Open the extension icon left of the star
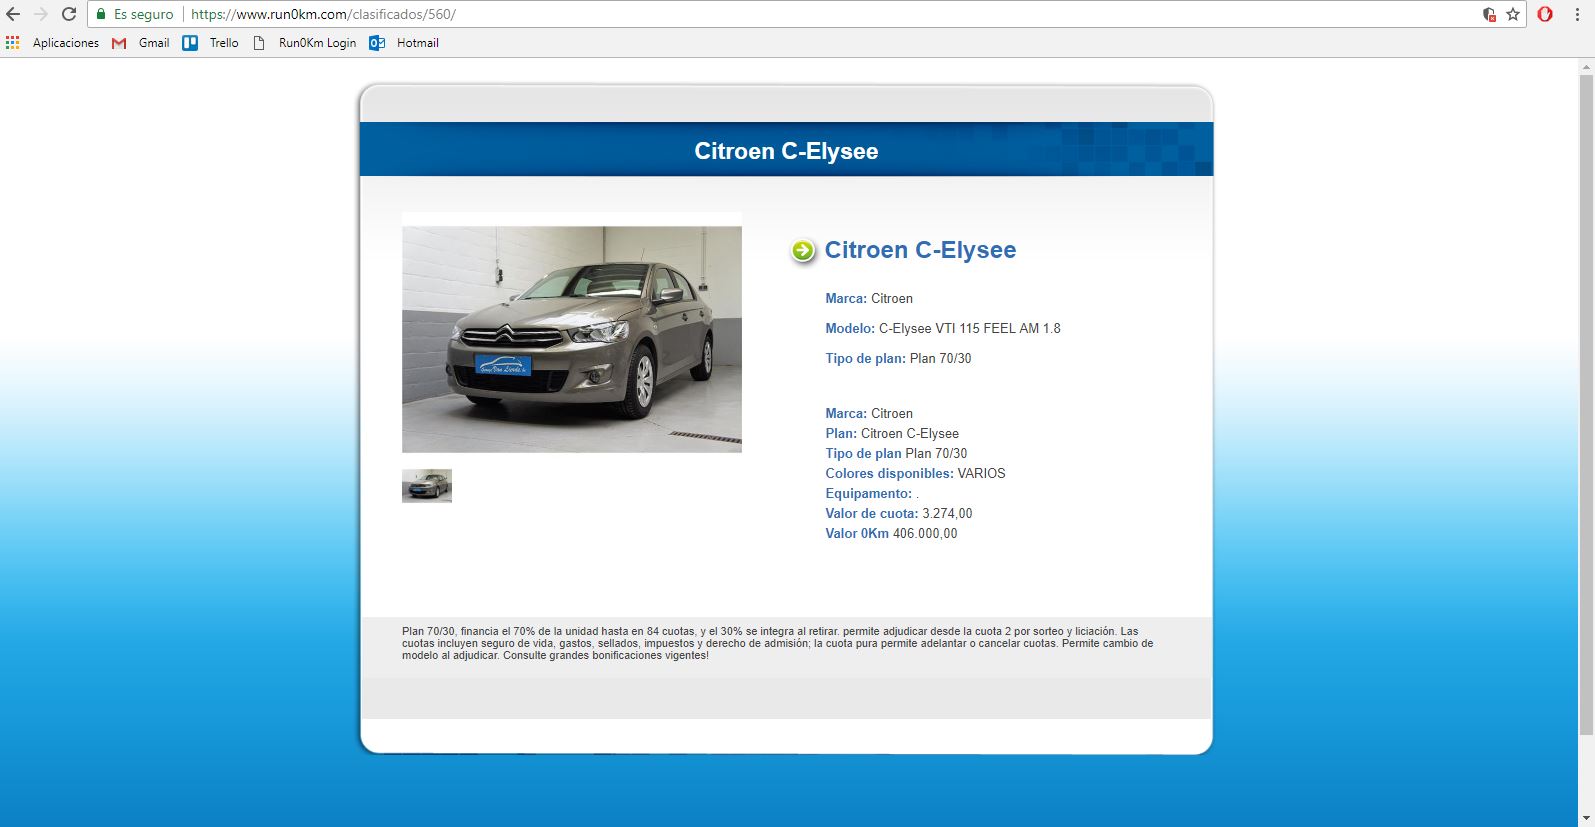 click(1489, 14)
